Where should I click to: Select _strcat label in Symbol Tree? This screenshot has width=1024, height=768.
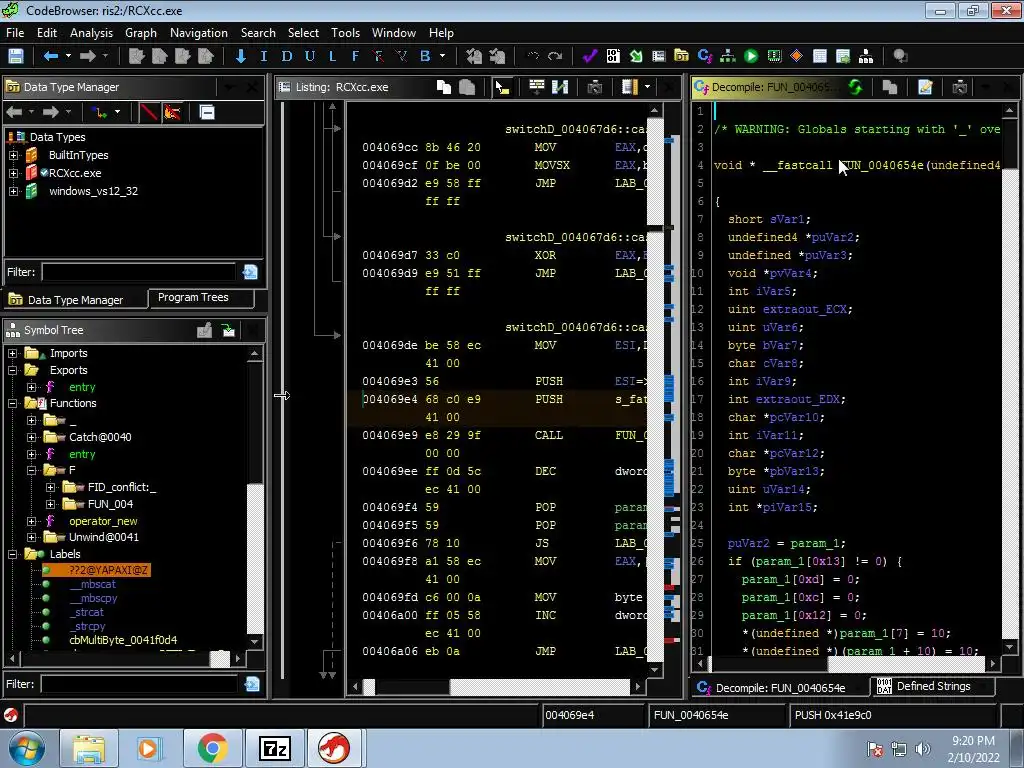click(87, 613)
